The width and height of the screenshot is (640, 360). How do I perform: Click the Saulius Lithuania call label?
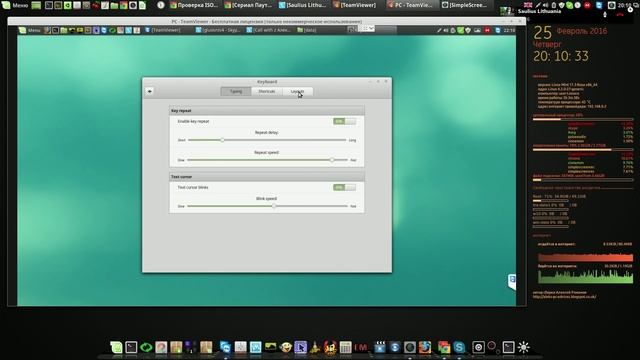[x=539, y=11]
